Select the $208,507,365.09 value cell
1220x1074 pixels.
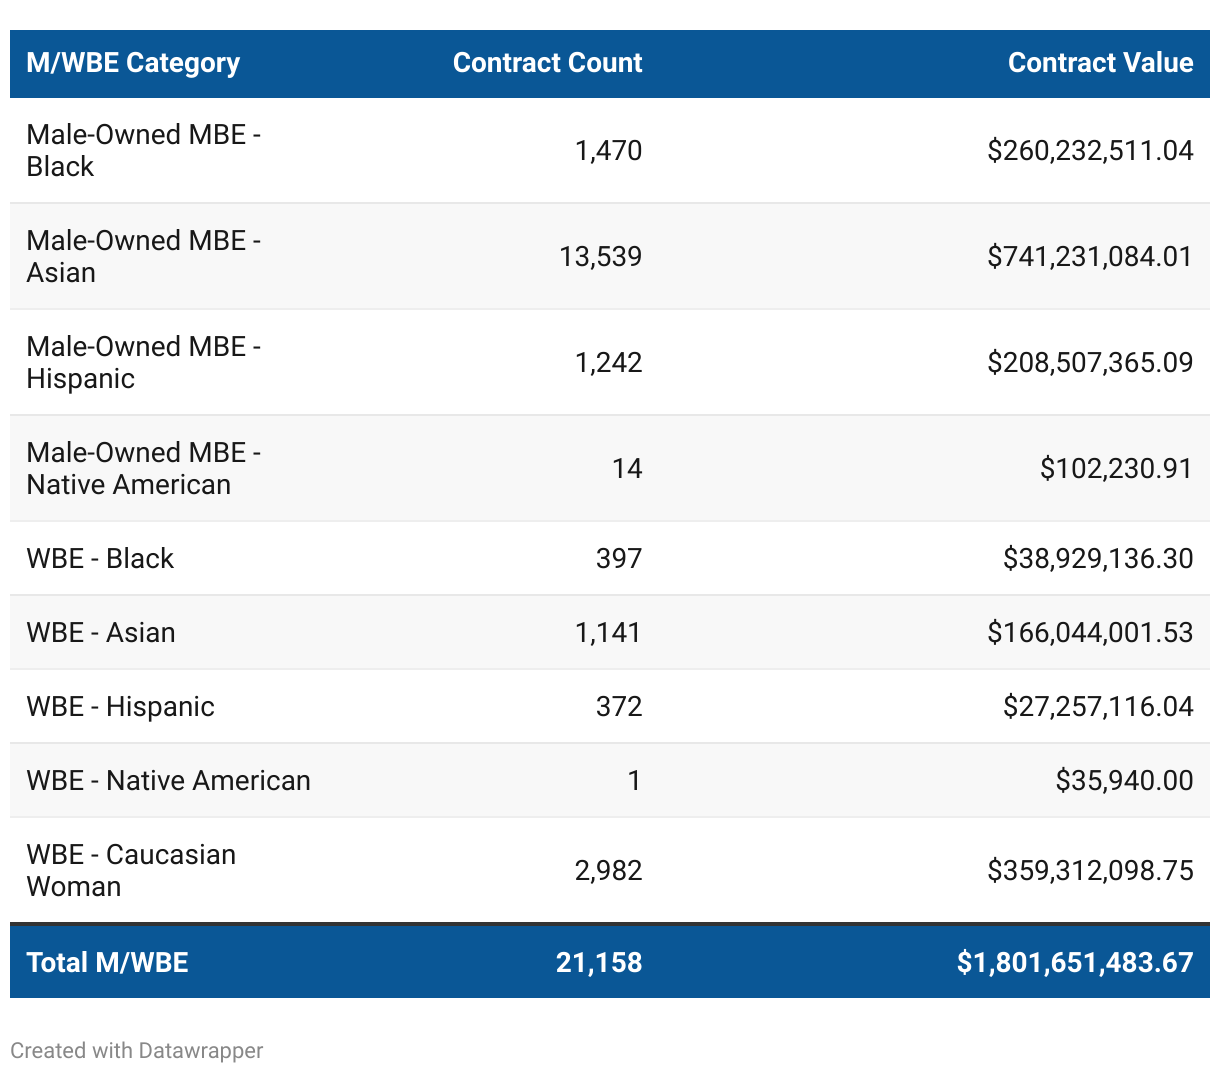(x=1090, y=363)
